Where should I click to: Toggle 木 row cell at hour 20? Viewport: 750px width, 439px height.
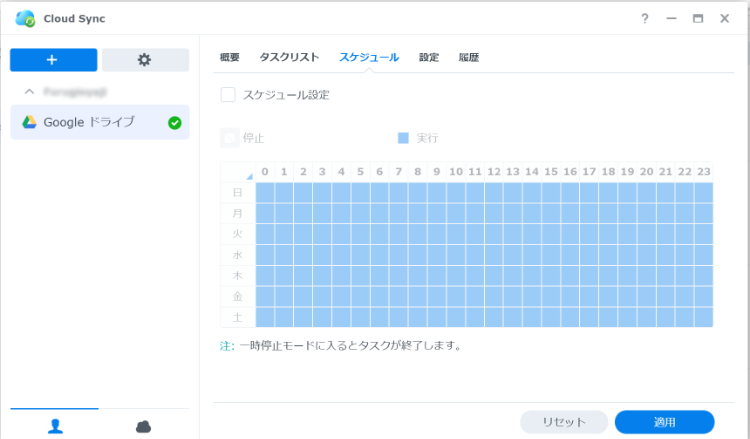tap(646, 276)
